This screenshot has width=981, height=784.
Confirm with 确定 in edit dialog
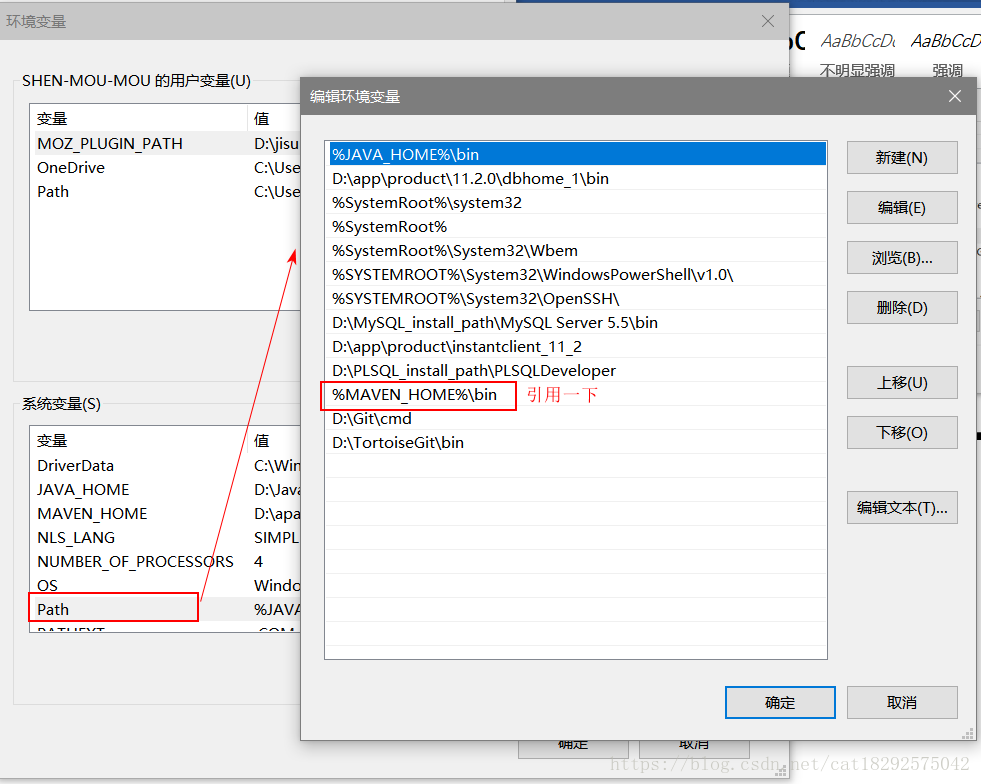click(780, 702)
